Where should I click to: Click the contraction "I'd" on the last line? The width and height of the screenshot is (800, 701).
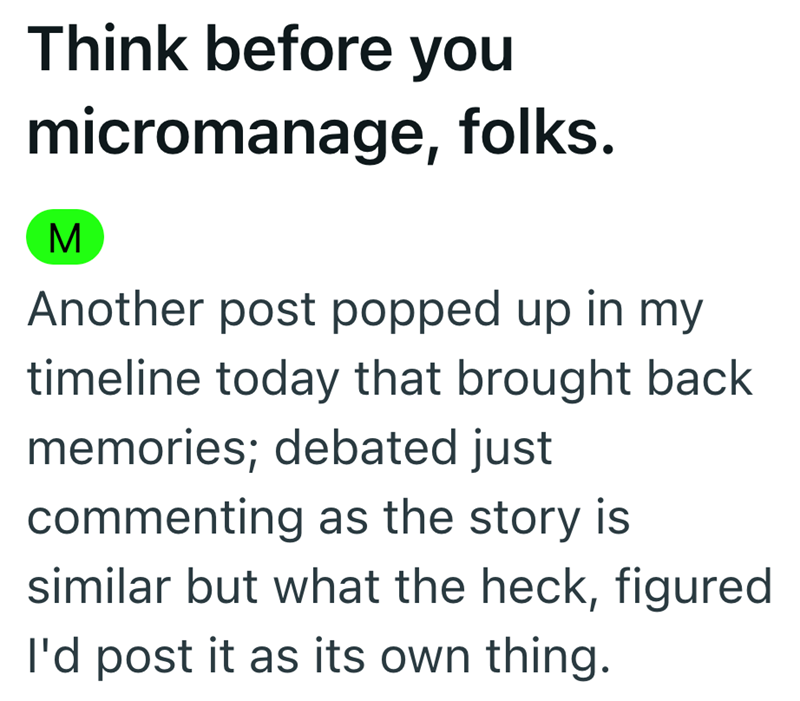click(x=52, y=655)
